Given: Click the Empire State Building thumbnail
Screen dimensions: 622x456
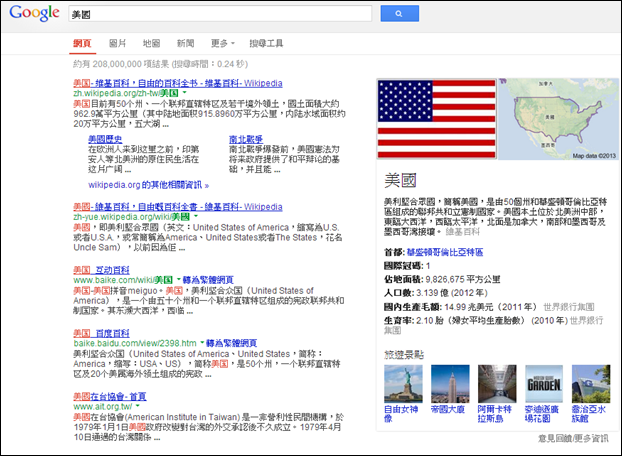Looking at the screenshot, I should [x=450, y=384].
